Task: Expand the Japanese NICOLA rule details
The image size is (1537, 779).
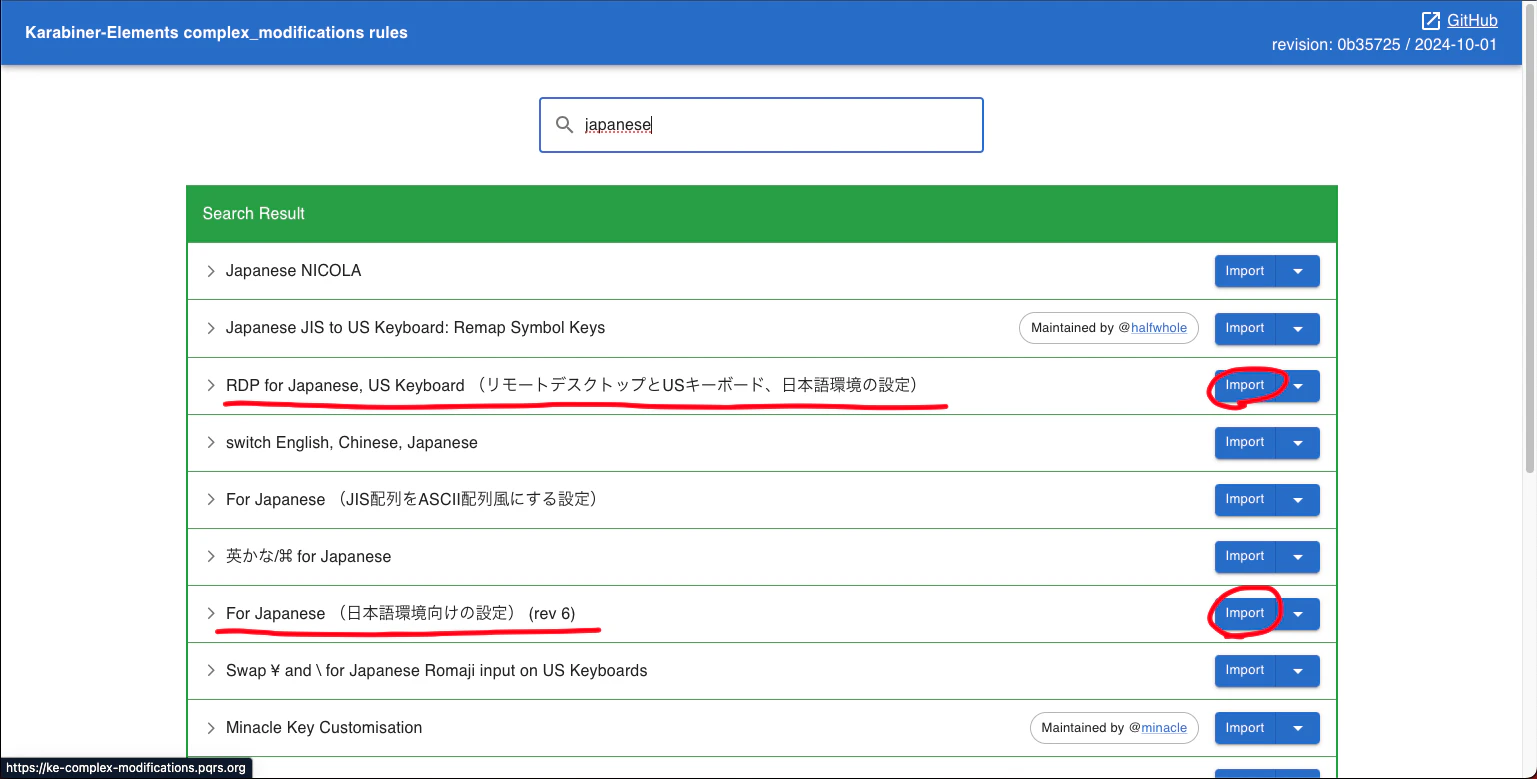Action: [210, 270]
